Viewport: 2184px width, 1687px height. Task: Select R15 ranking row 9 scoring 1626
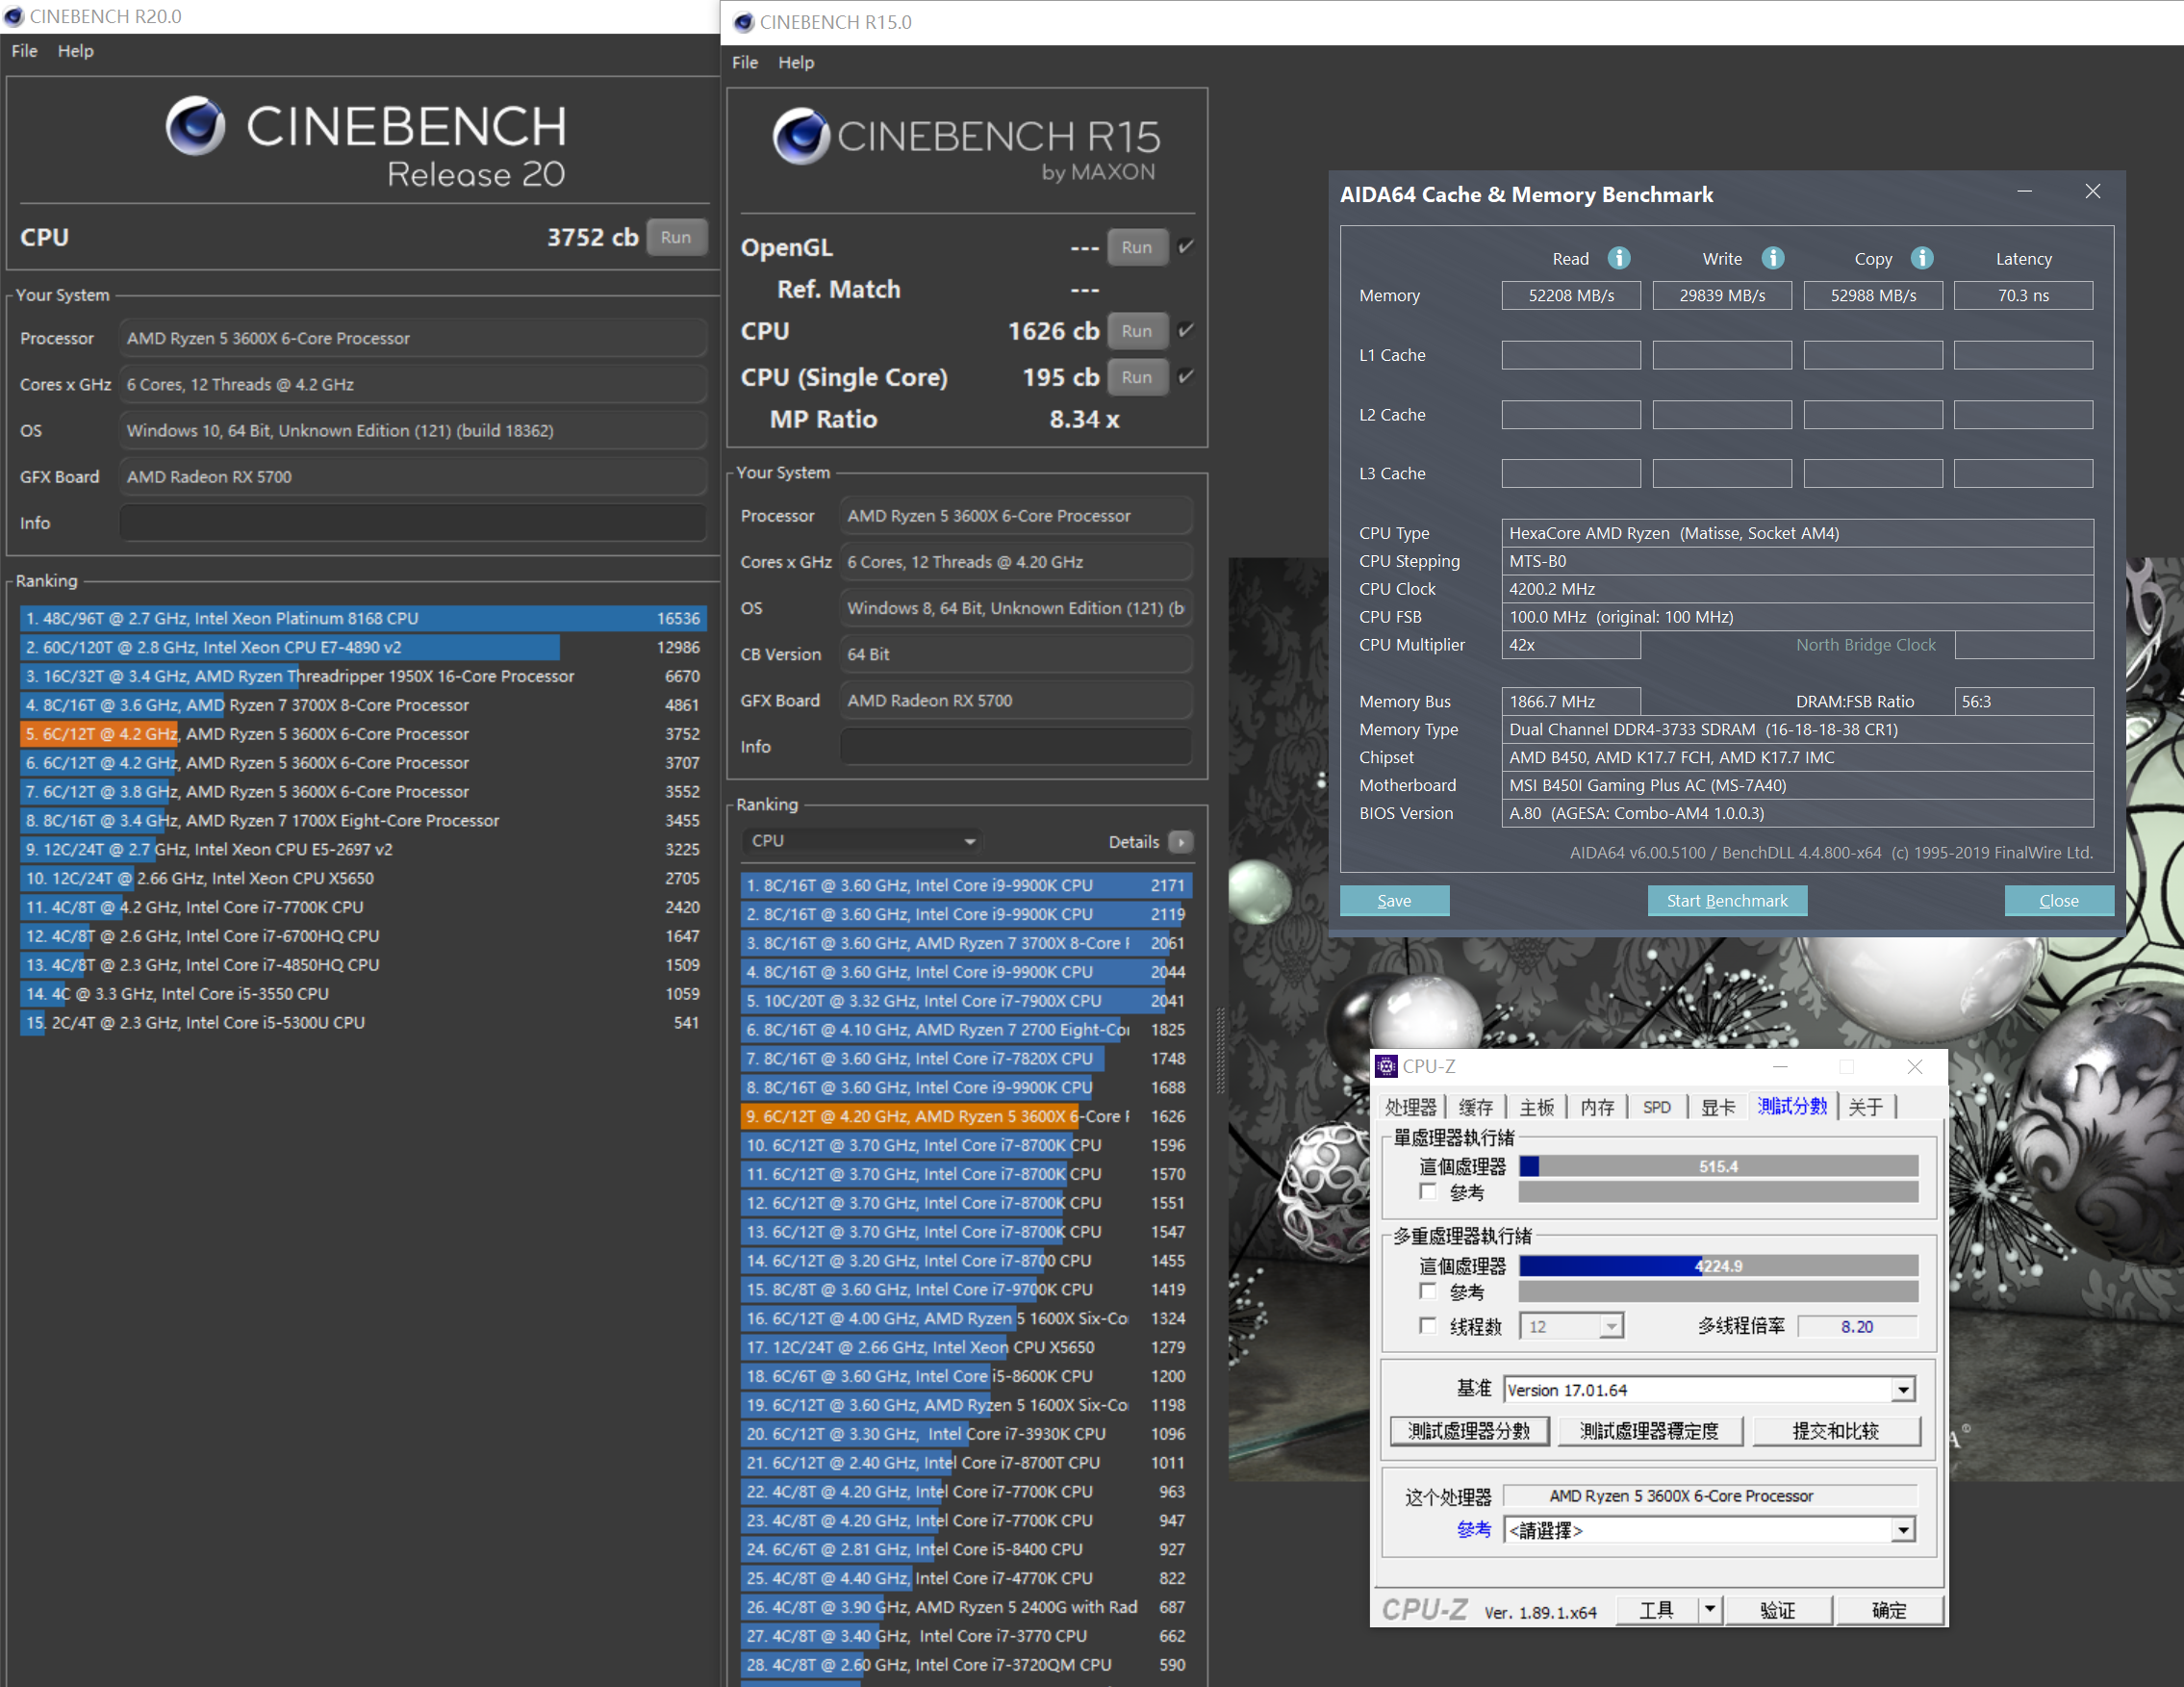(966, 1116)
